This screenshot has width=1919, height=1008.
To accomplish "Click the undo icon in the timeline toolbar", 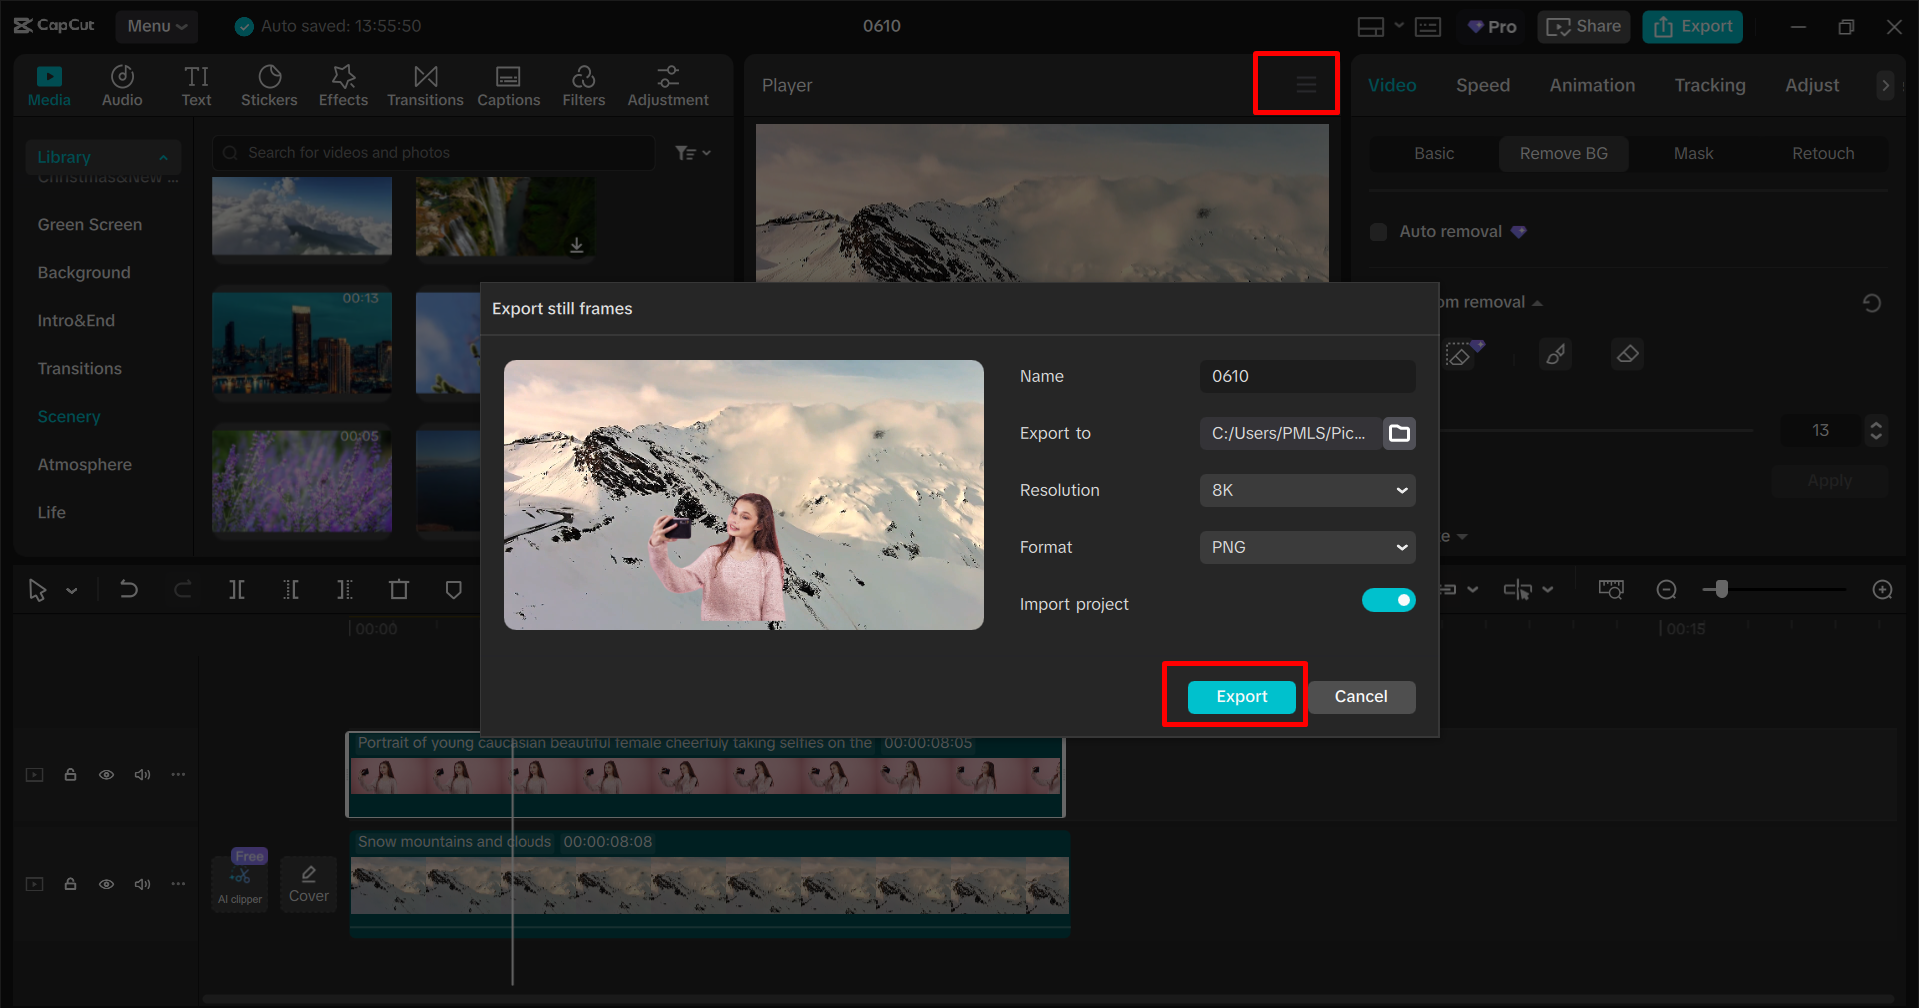I will click(x=128, y=589).
